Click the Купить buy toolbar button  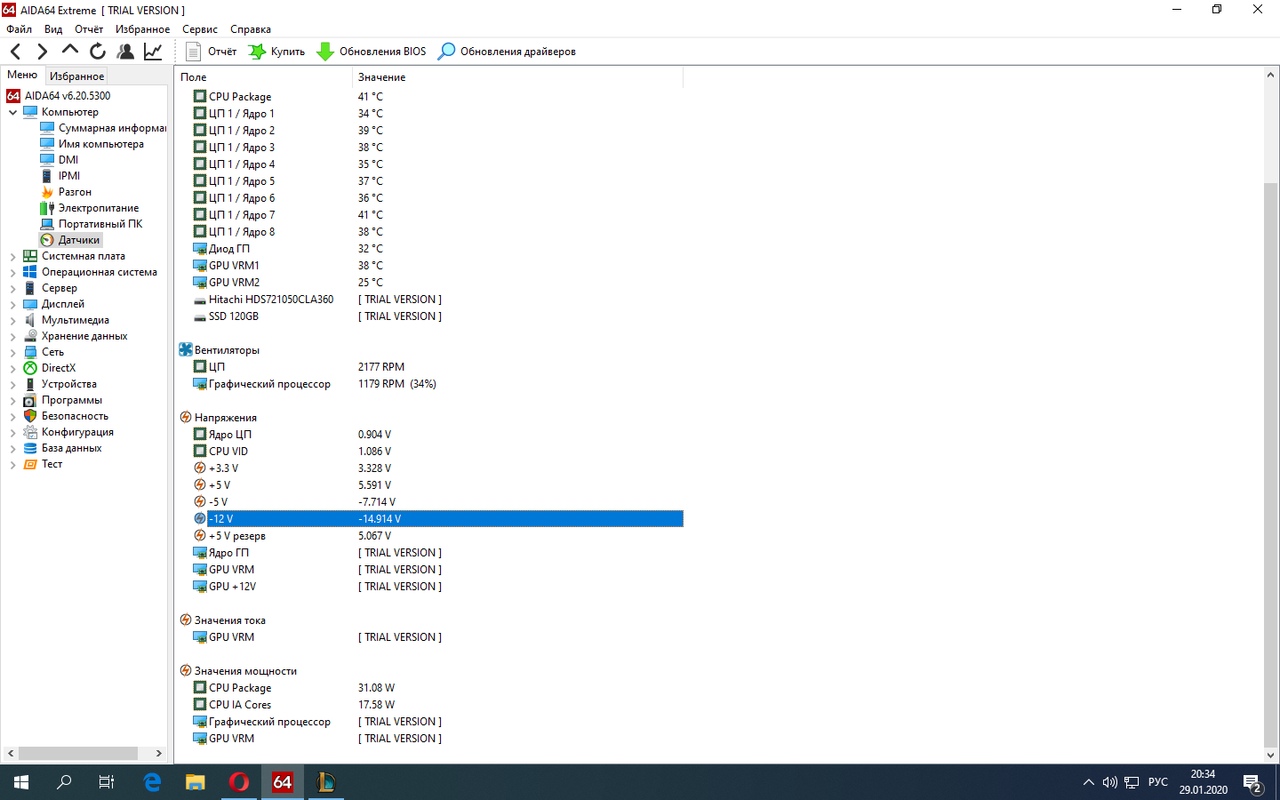(277, 51)
